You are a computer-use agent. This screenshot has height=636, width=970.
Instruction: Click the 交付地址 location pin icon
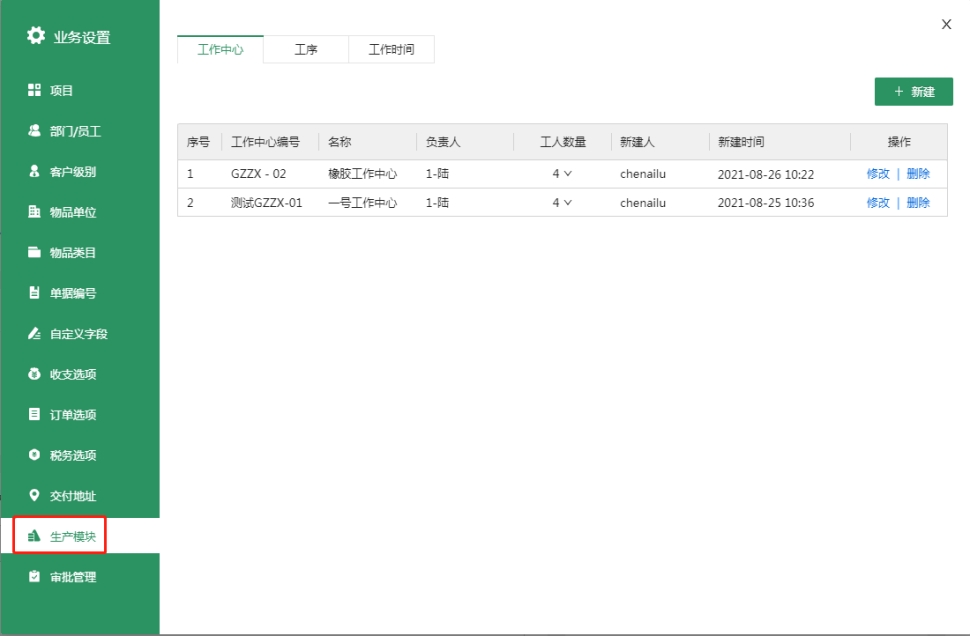[34, 496]
